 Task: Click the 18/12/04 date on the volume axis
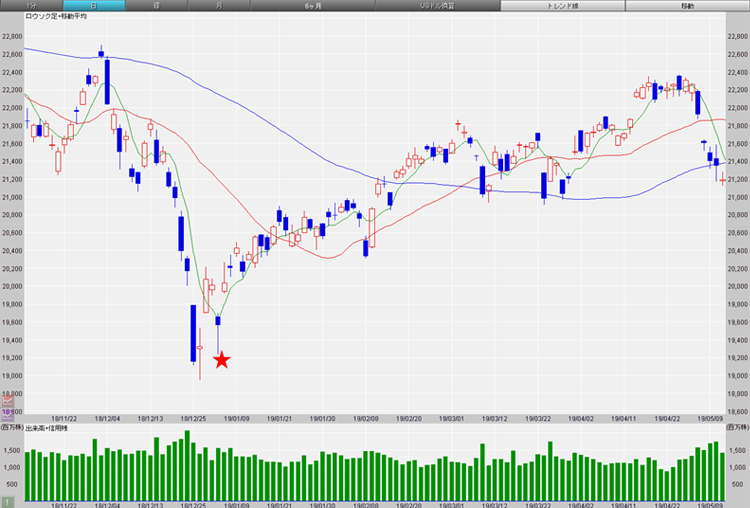(x=108, y=506)
